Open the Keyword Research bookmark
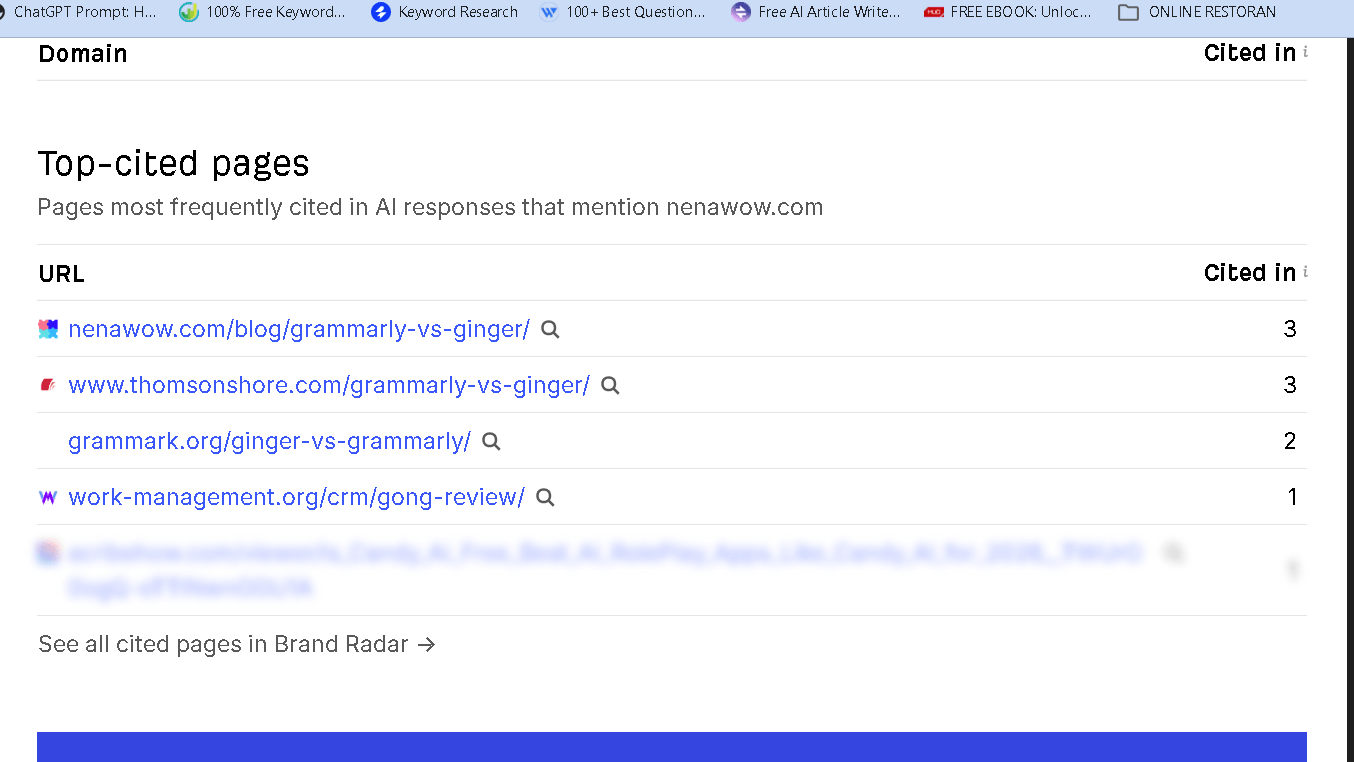 pyautogui.click(x=445, y=12)
